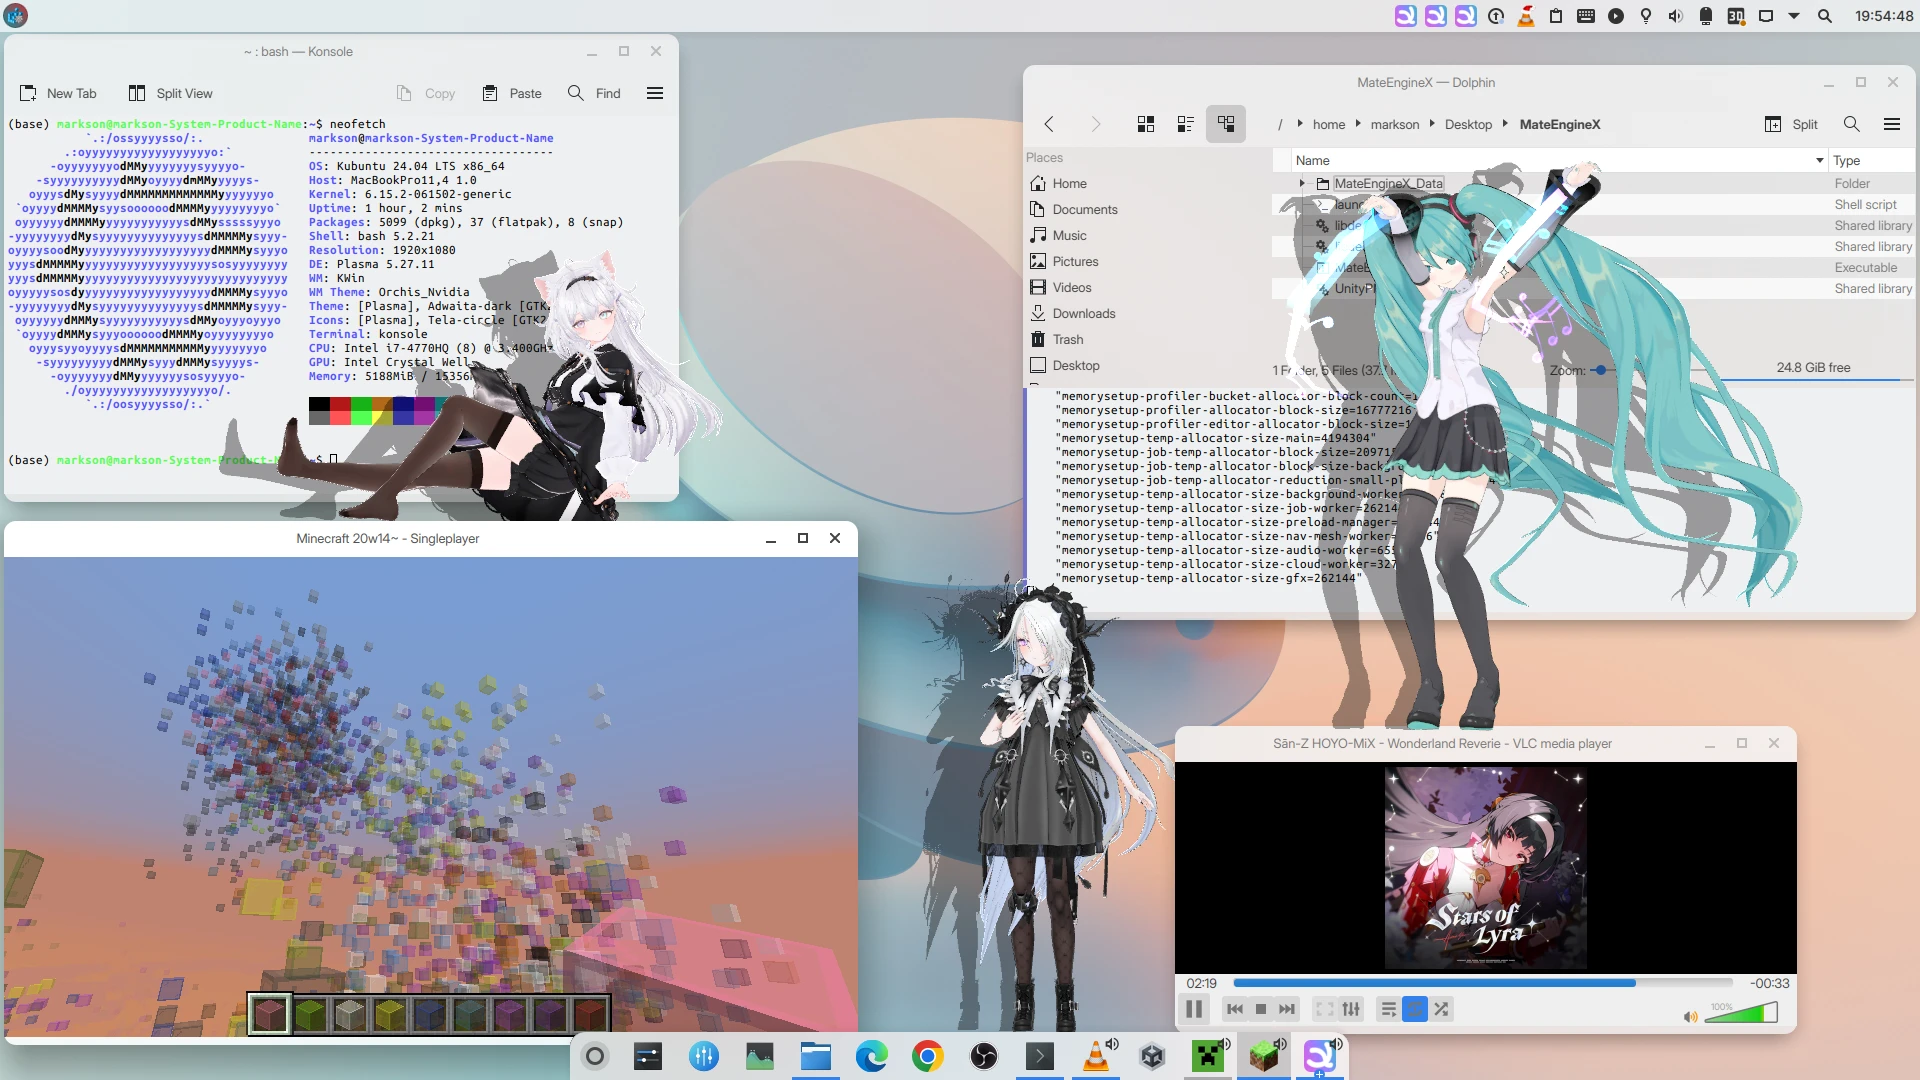Expand hidden system tray icons arrow
Viewport: 1920px width, 1080px height.
pyautogui.click(x=1794, y=16)
